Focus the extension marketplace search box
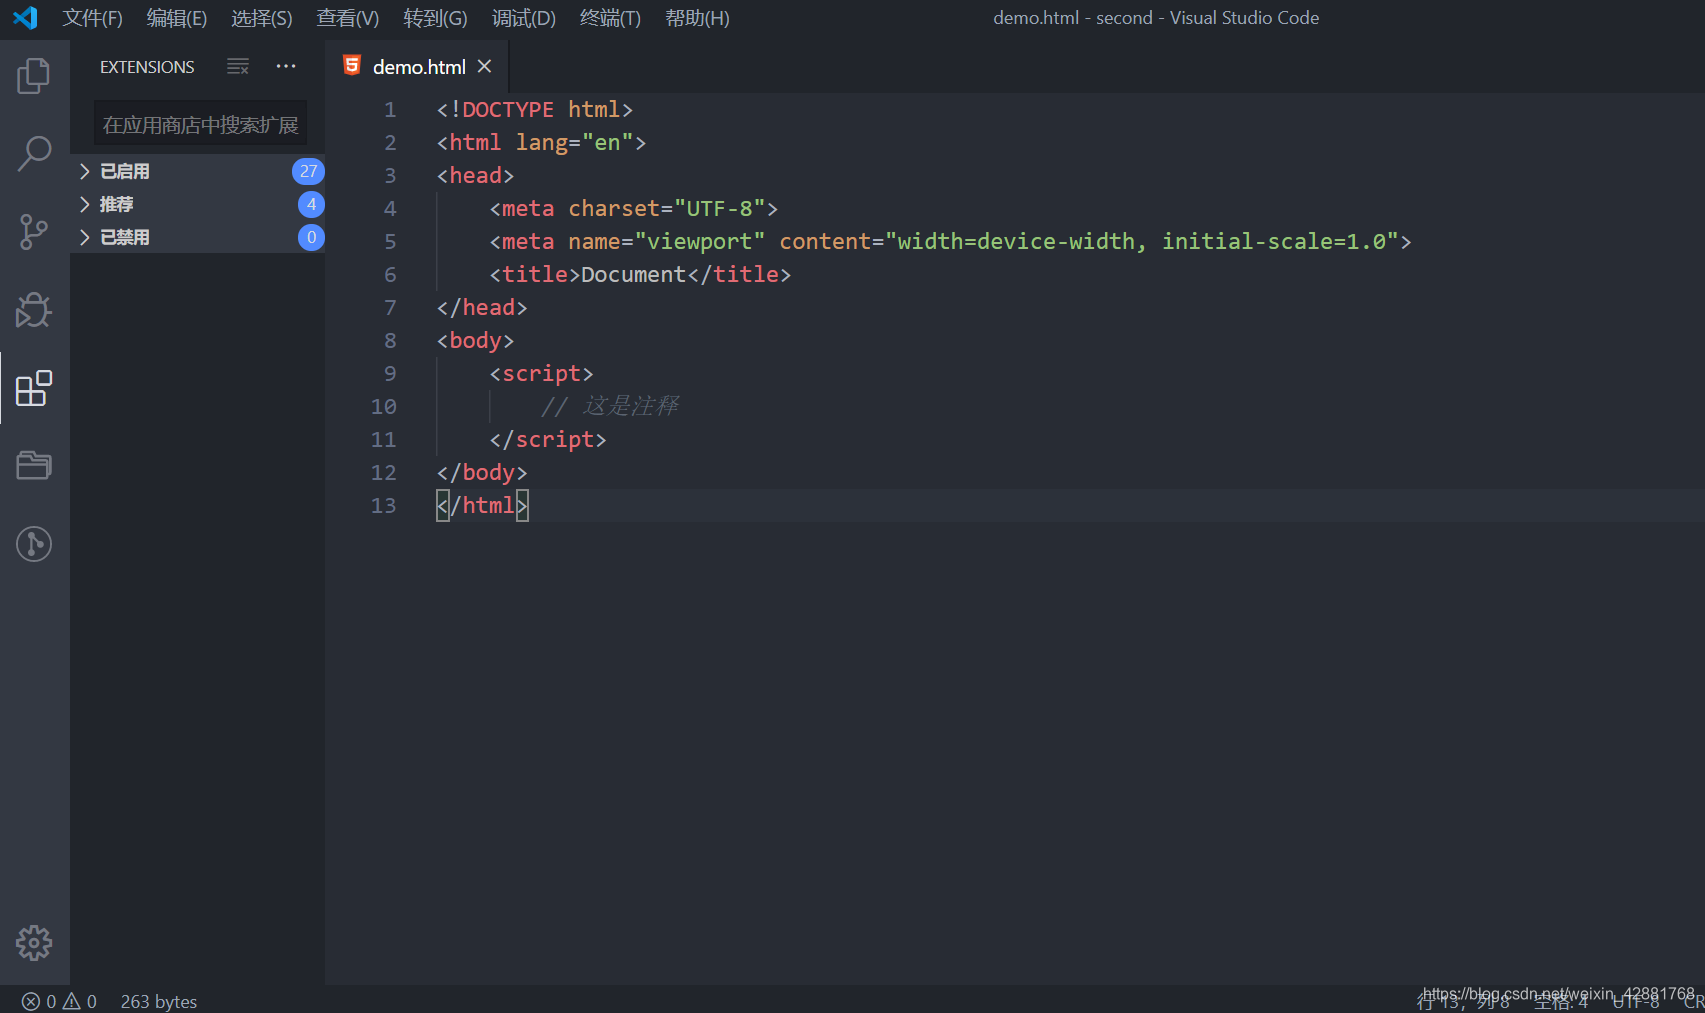Screen dimensions: 1705x1013 (x=200, y=125)
